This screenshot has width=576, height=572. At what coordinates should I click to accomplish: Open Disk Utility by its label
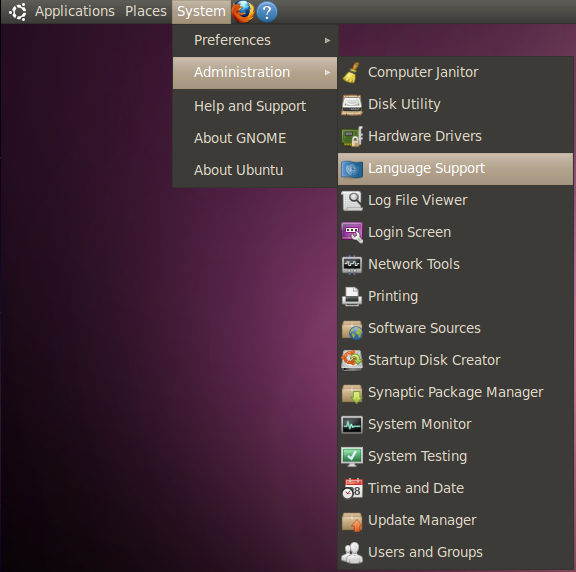pyautogui.click(x=404, y=105)
